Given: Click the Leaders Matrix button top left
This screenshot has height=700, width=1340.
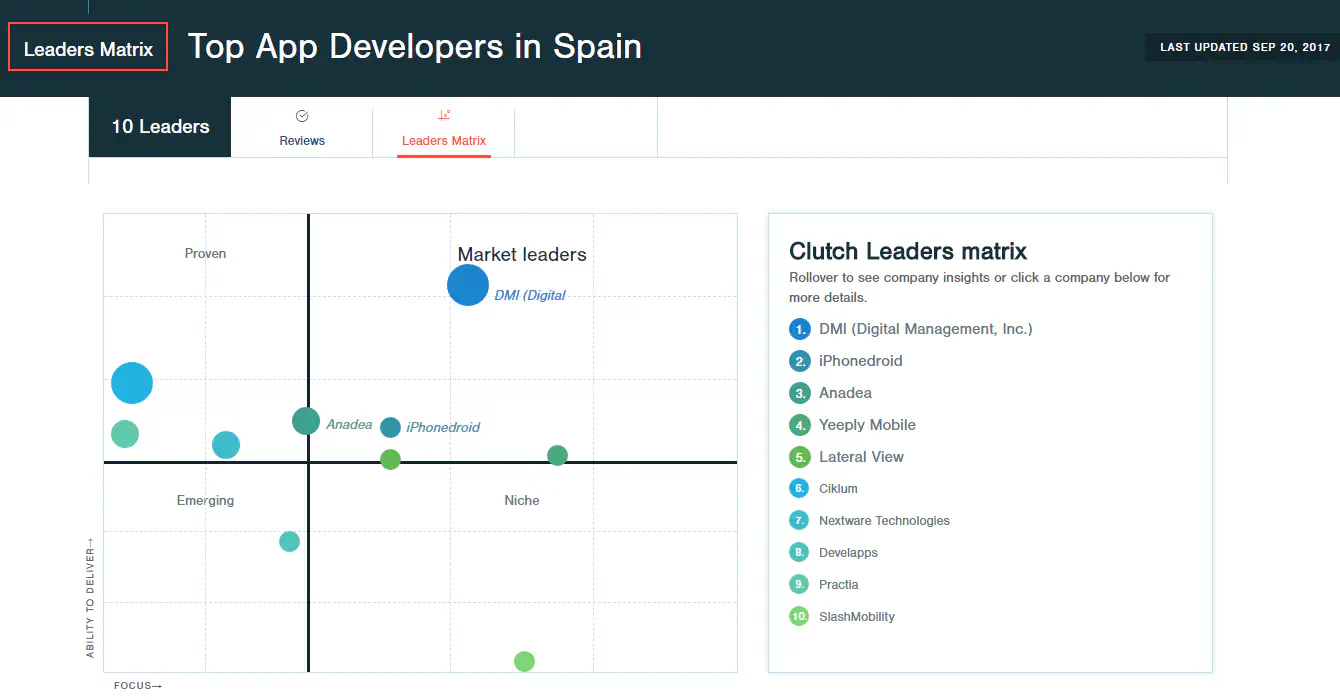Looking at the screenshot, I should click(x=87, y=46).
